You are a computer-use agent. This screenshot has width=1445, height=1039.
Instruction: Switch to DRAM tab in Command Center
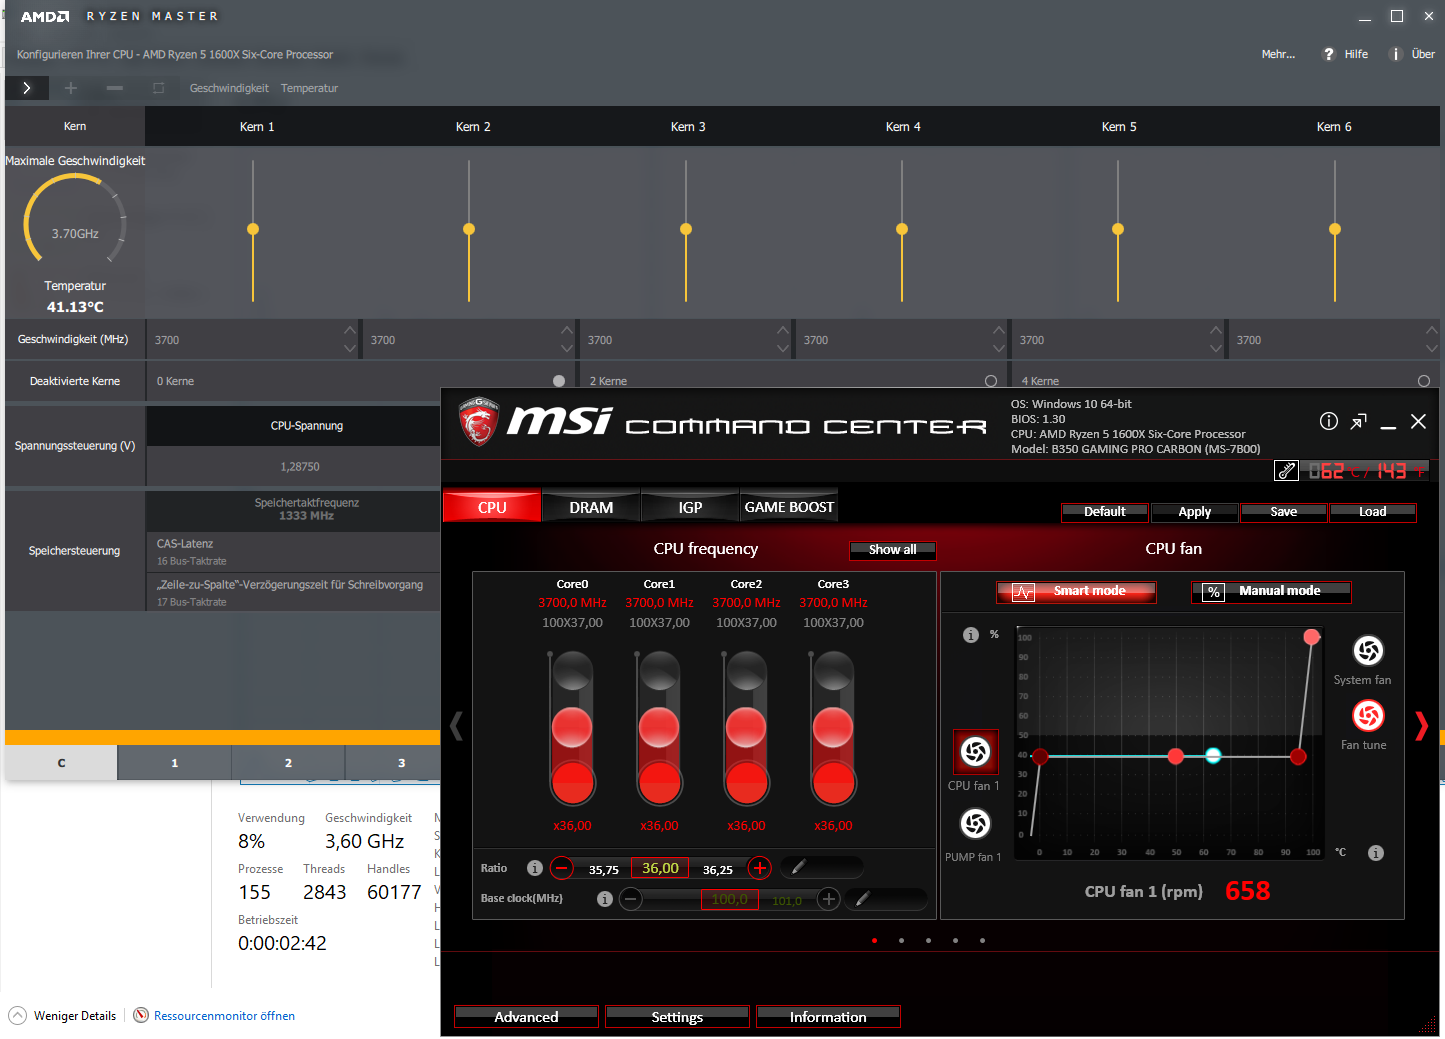(x=591, y=507)
